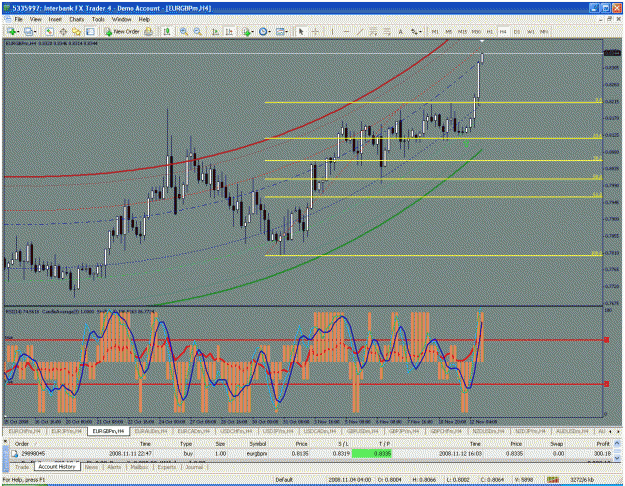
Task: Select the Text label tool
Action: pos(401,31)
